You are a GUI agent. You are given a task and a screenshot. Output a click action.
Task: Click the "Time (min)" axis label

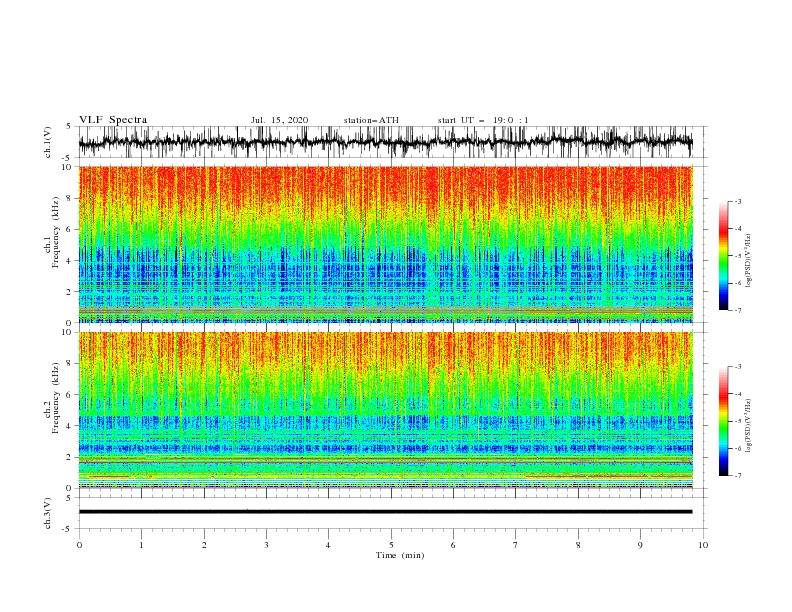pyautogui.click(x=400, y=555)
